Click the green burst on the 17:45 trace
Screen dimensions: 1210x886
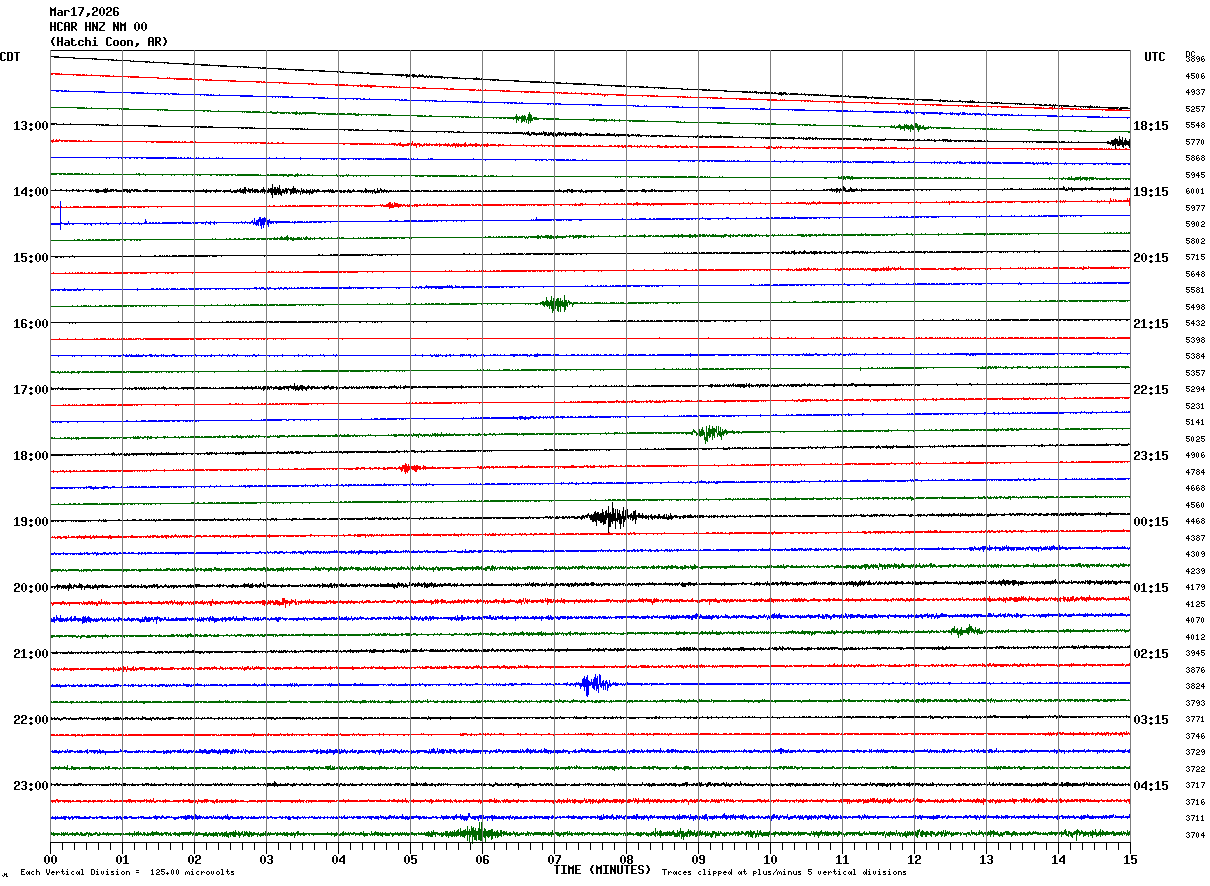(710, 433)
